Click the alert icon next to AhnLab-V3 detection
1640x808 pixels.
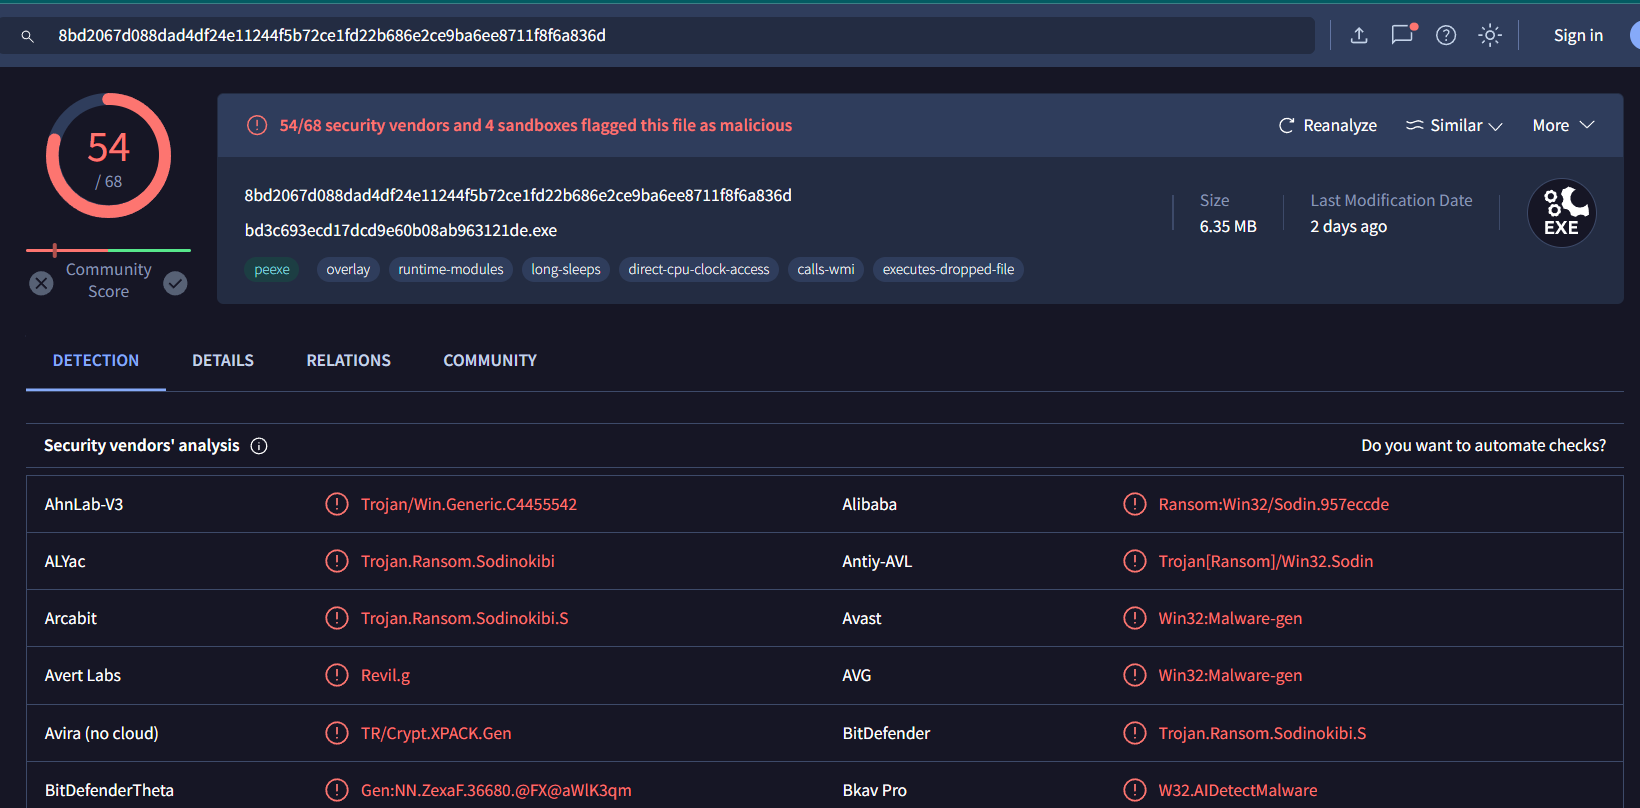point(337,504)
